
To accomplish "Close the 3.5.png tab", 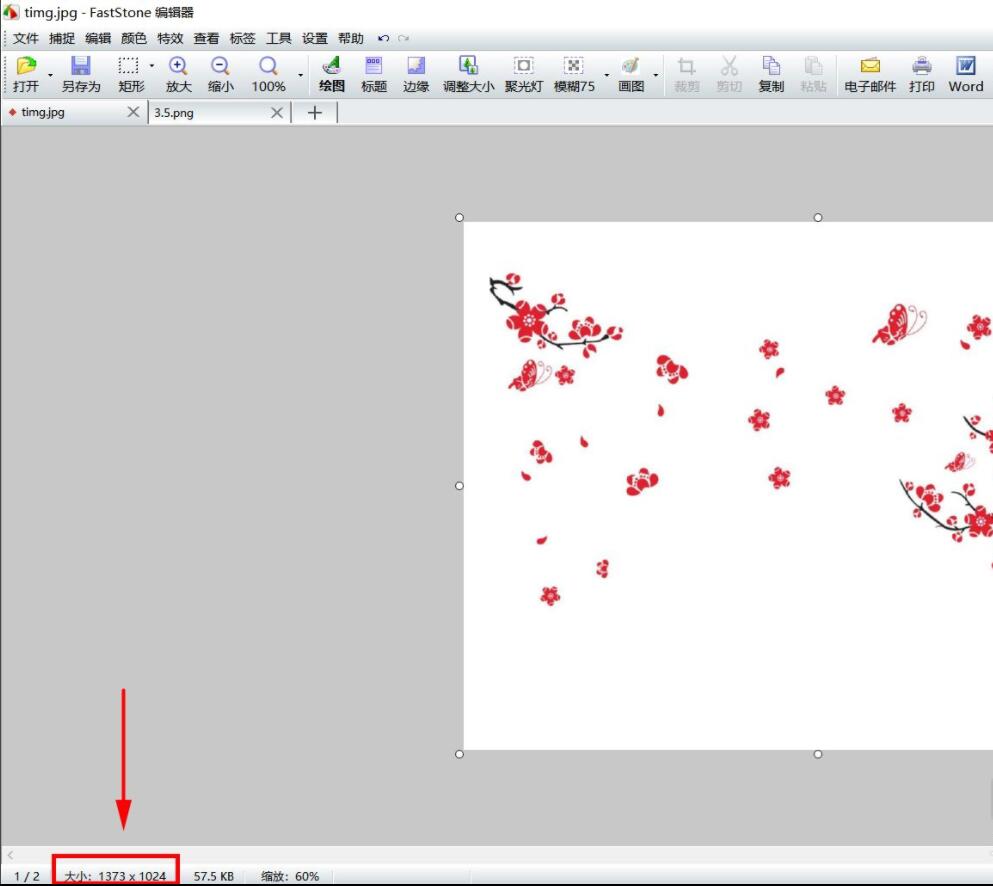I will pos(277,113).
